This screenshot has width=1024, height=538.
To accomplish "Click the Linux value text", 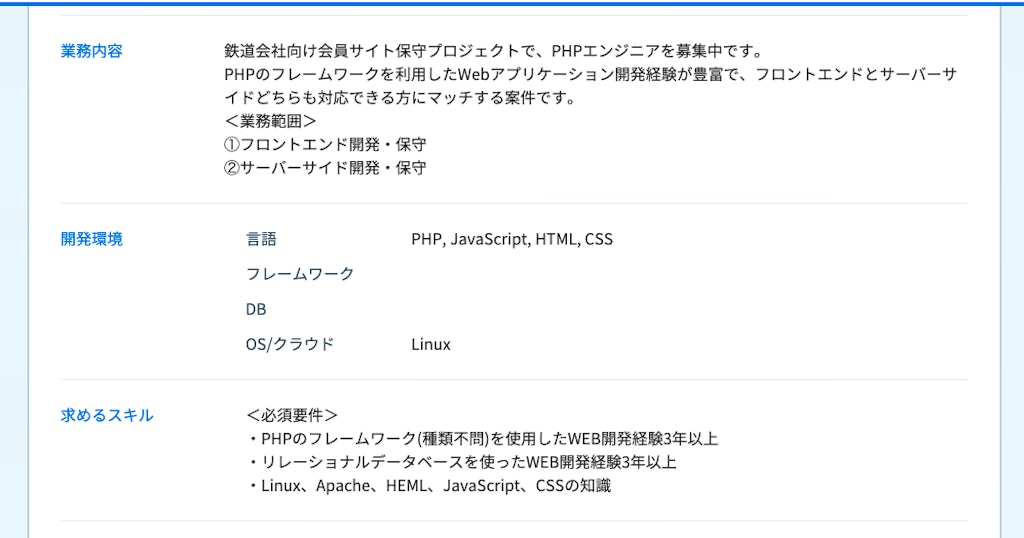I will point(431,344).
